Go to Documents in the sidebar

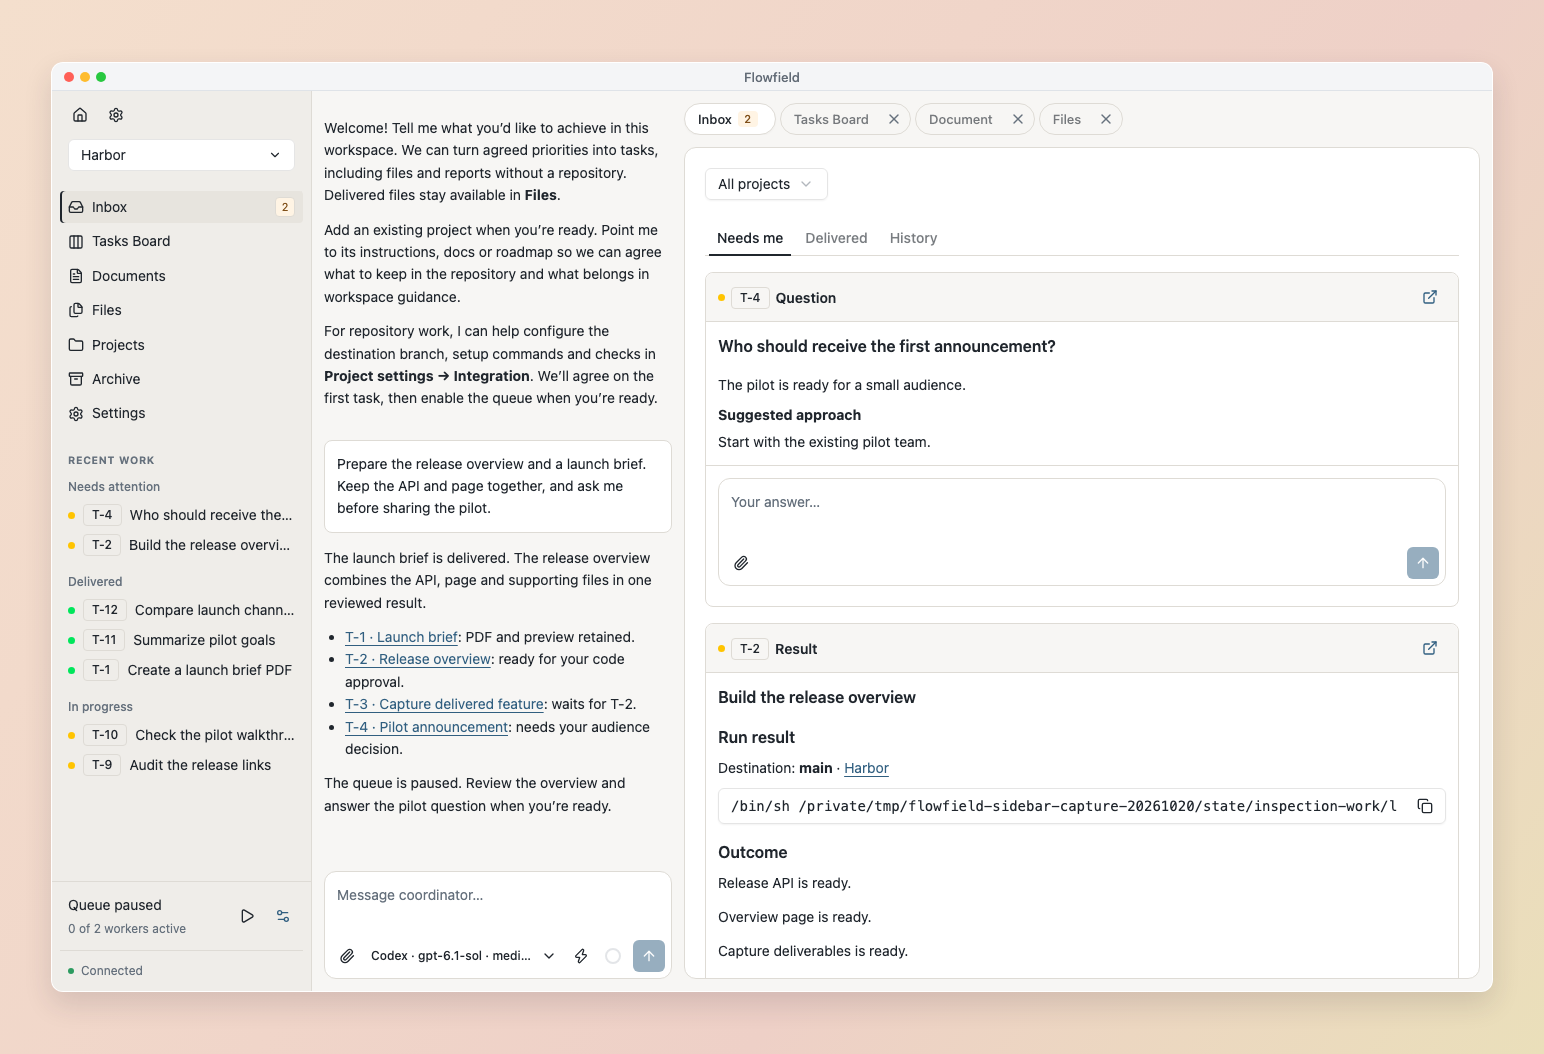tap(181, 276)
